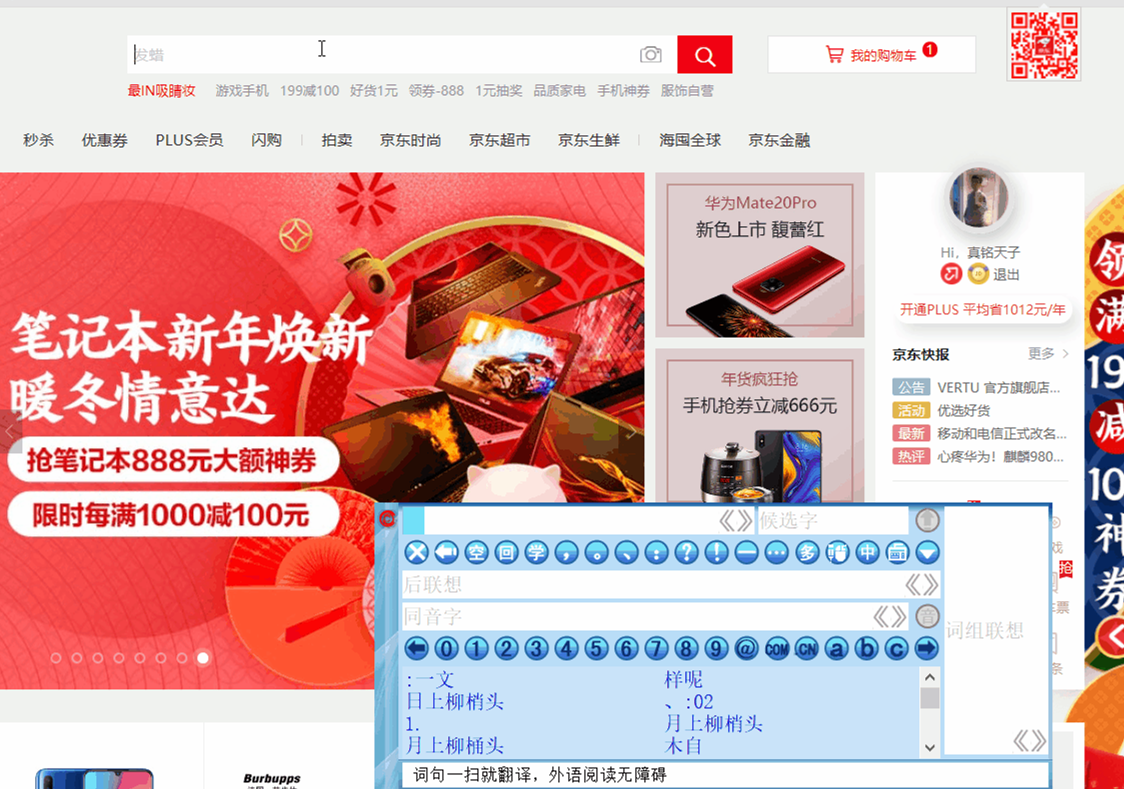Insert digit 9 from the number row

pos(716,649)
